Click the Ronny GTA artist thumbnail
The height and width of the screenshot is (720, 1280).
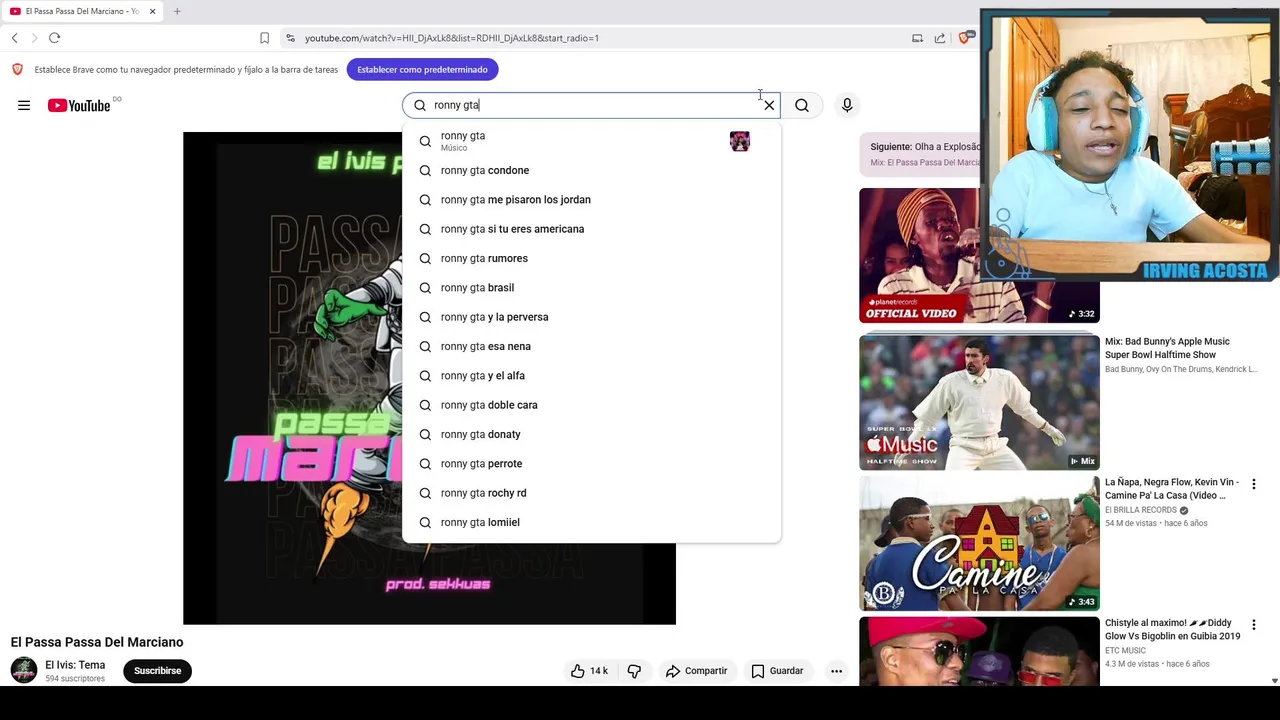[x=740, y=141]
